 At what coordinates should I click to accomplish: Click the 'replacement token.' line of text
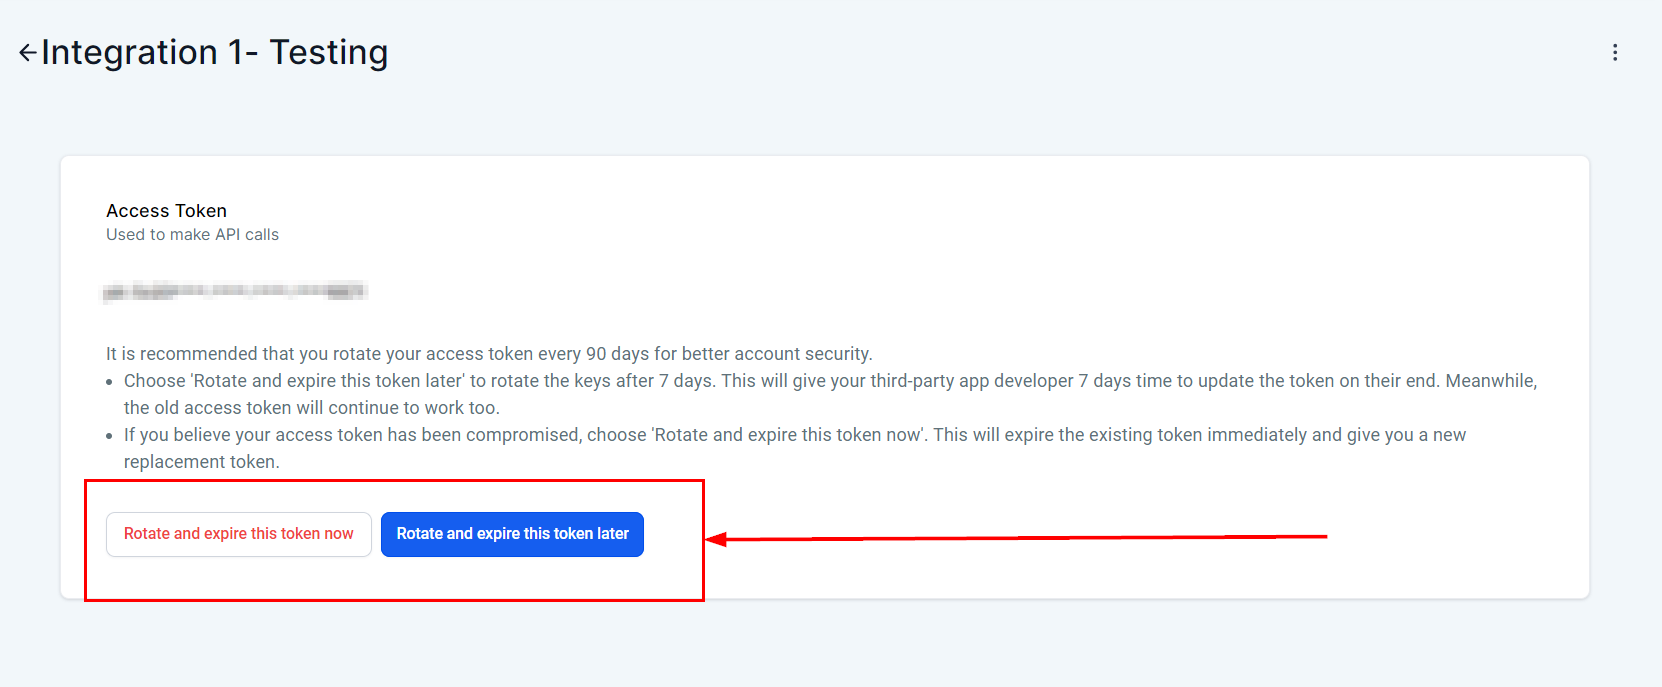[x=201, y=462]
